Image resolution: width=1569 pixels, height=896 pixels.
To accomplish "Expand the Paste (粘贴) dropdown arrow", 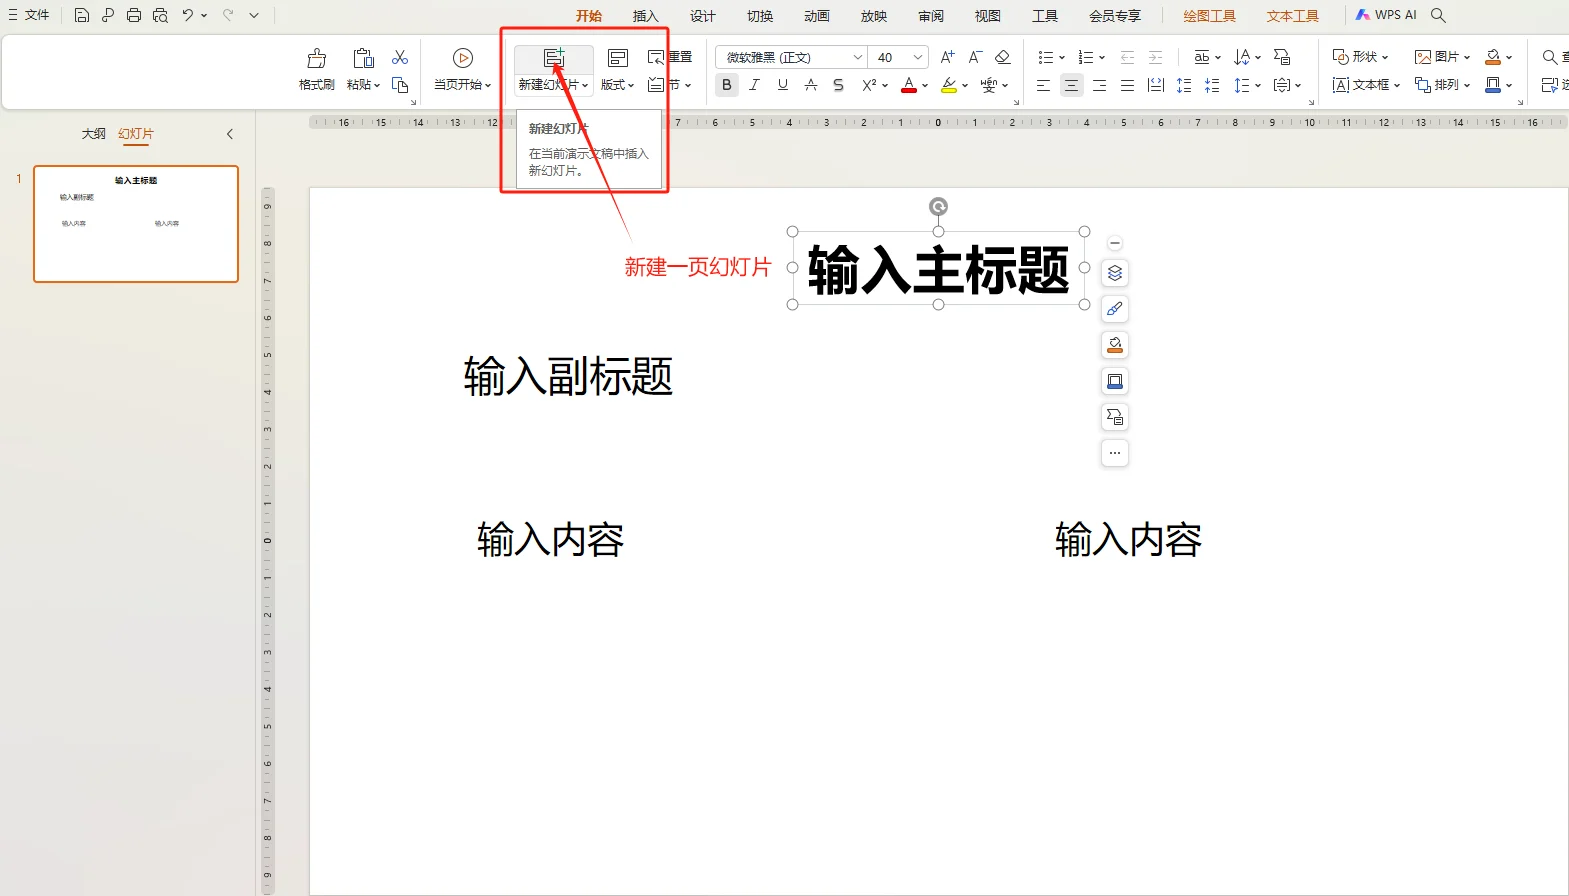I will (377, 85).
